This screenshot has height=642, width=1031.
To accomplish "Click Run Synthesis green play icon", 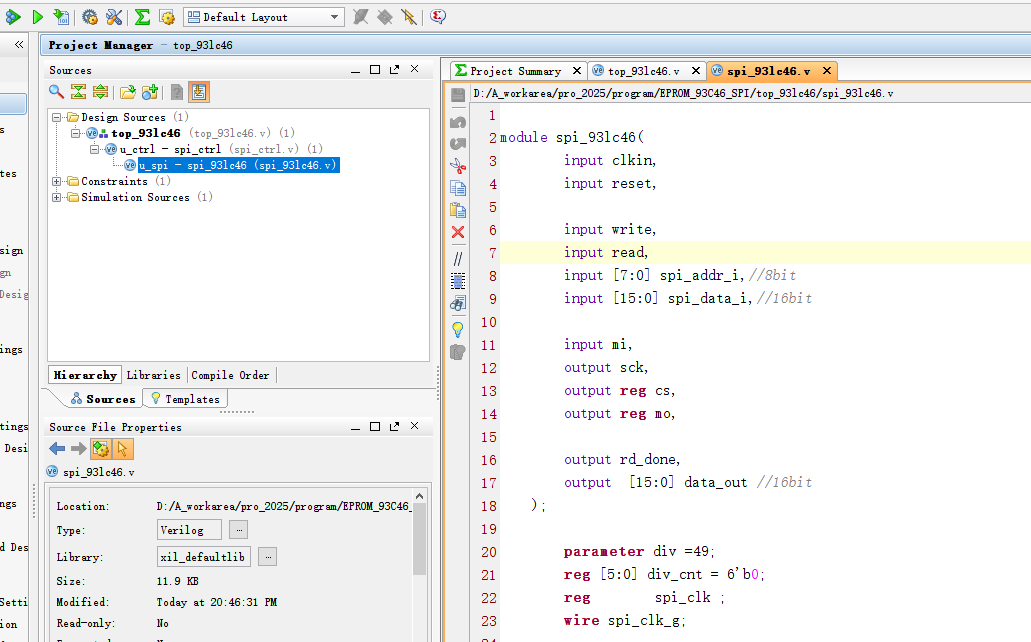I will [x=37, y=17].
